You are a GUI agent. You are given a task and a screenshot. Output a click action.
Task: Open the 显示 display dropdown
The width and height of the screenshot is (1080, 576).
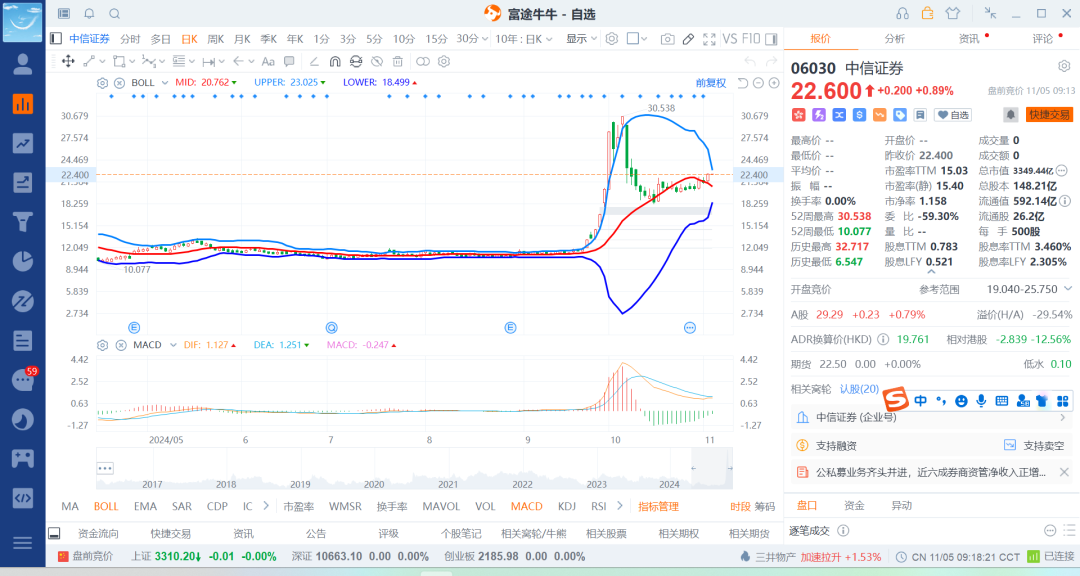click(581, 39)
